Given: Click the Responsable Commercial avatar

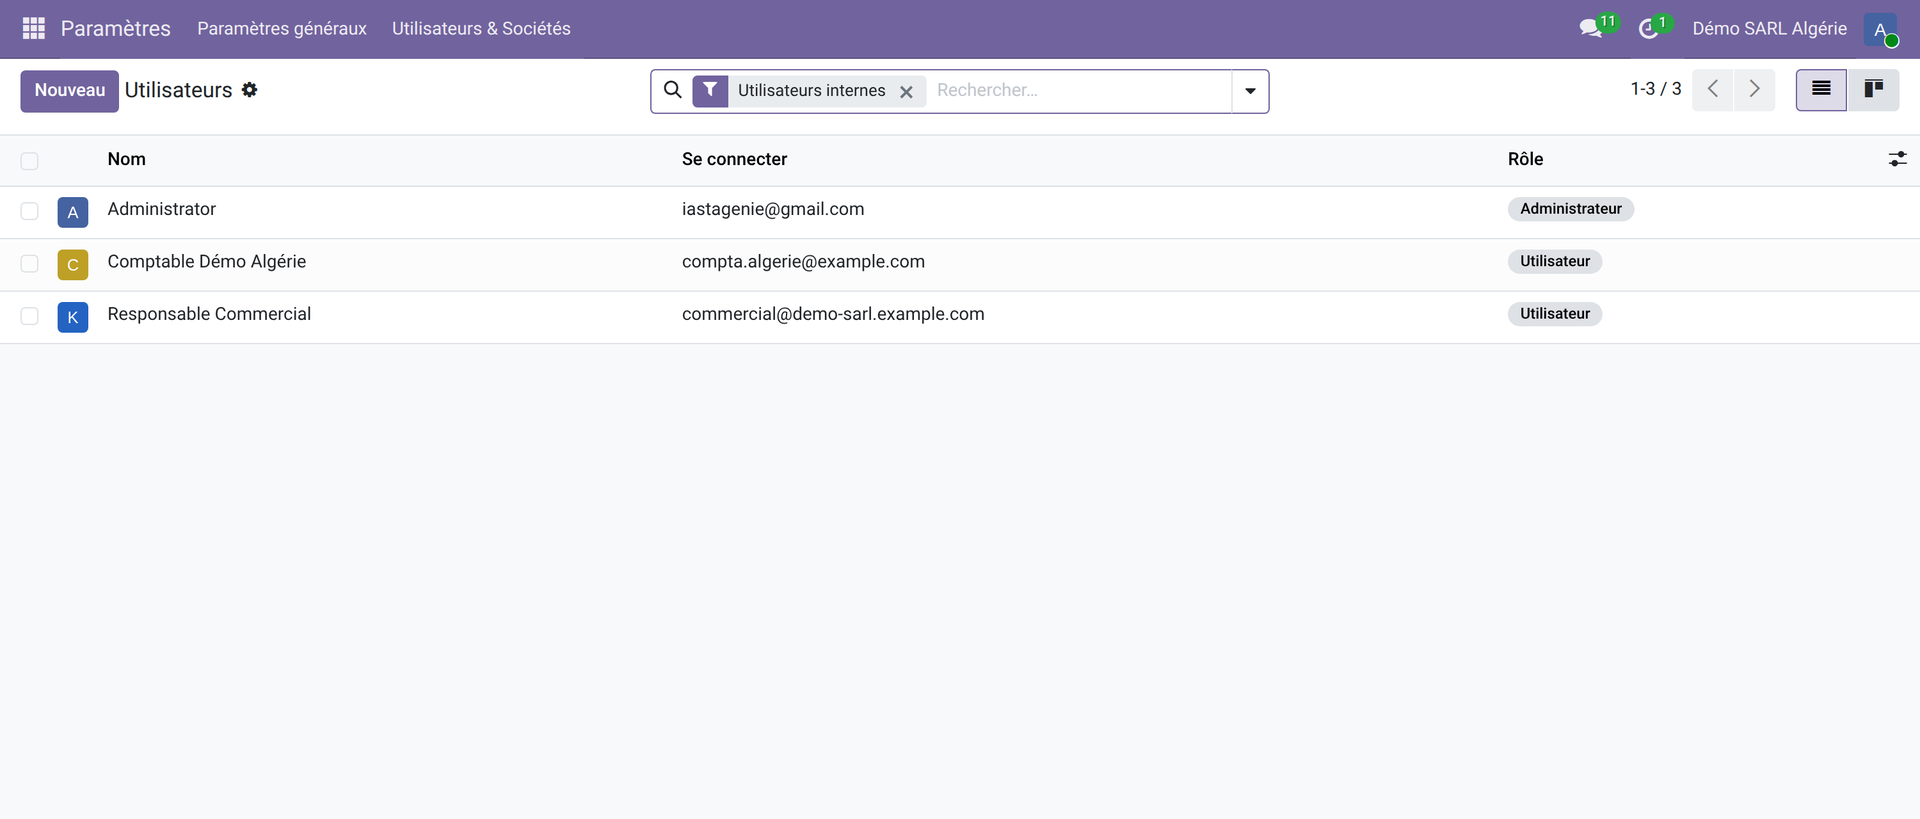Looking at the screenshot, I should click(x=73, y=317).
